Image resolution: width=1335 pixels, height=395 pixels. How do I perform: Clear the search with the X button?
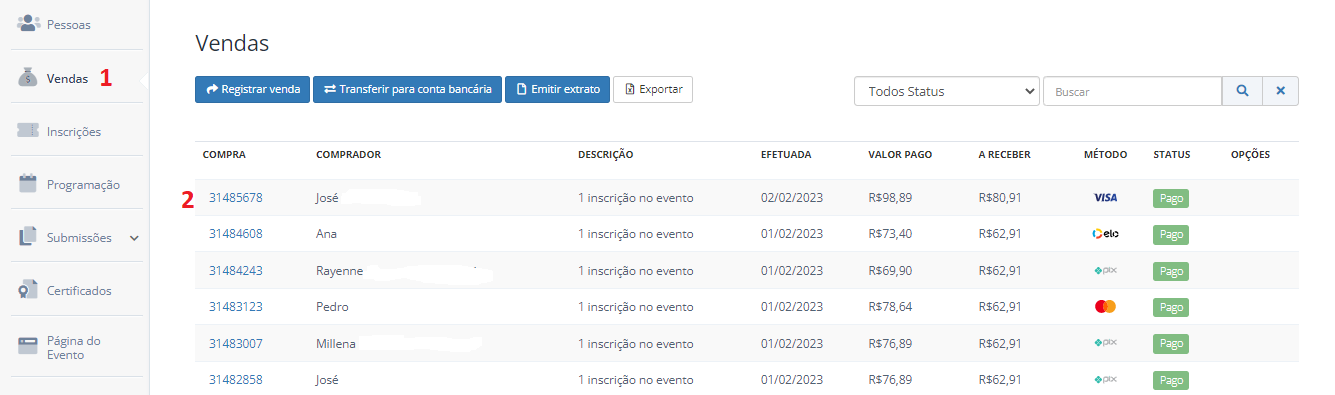point(1280,91)
